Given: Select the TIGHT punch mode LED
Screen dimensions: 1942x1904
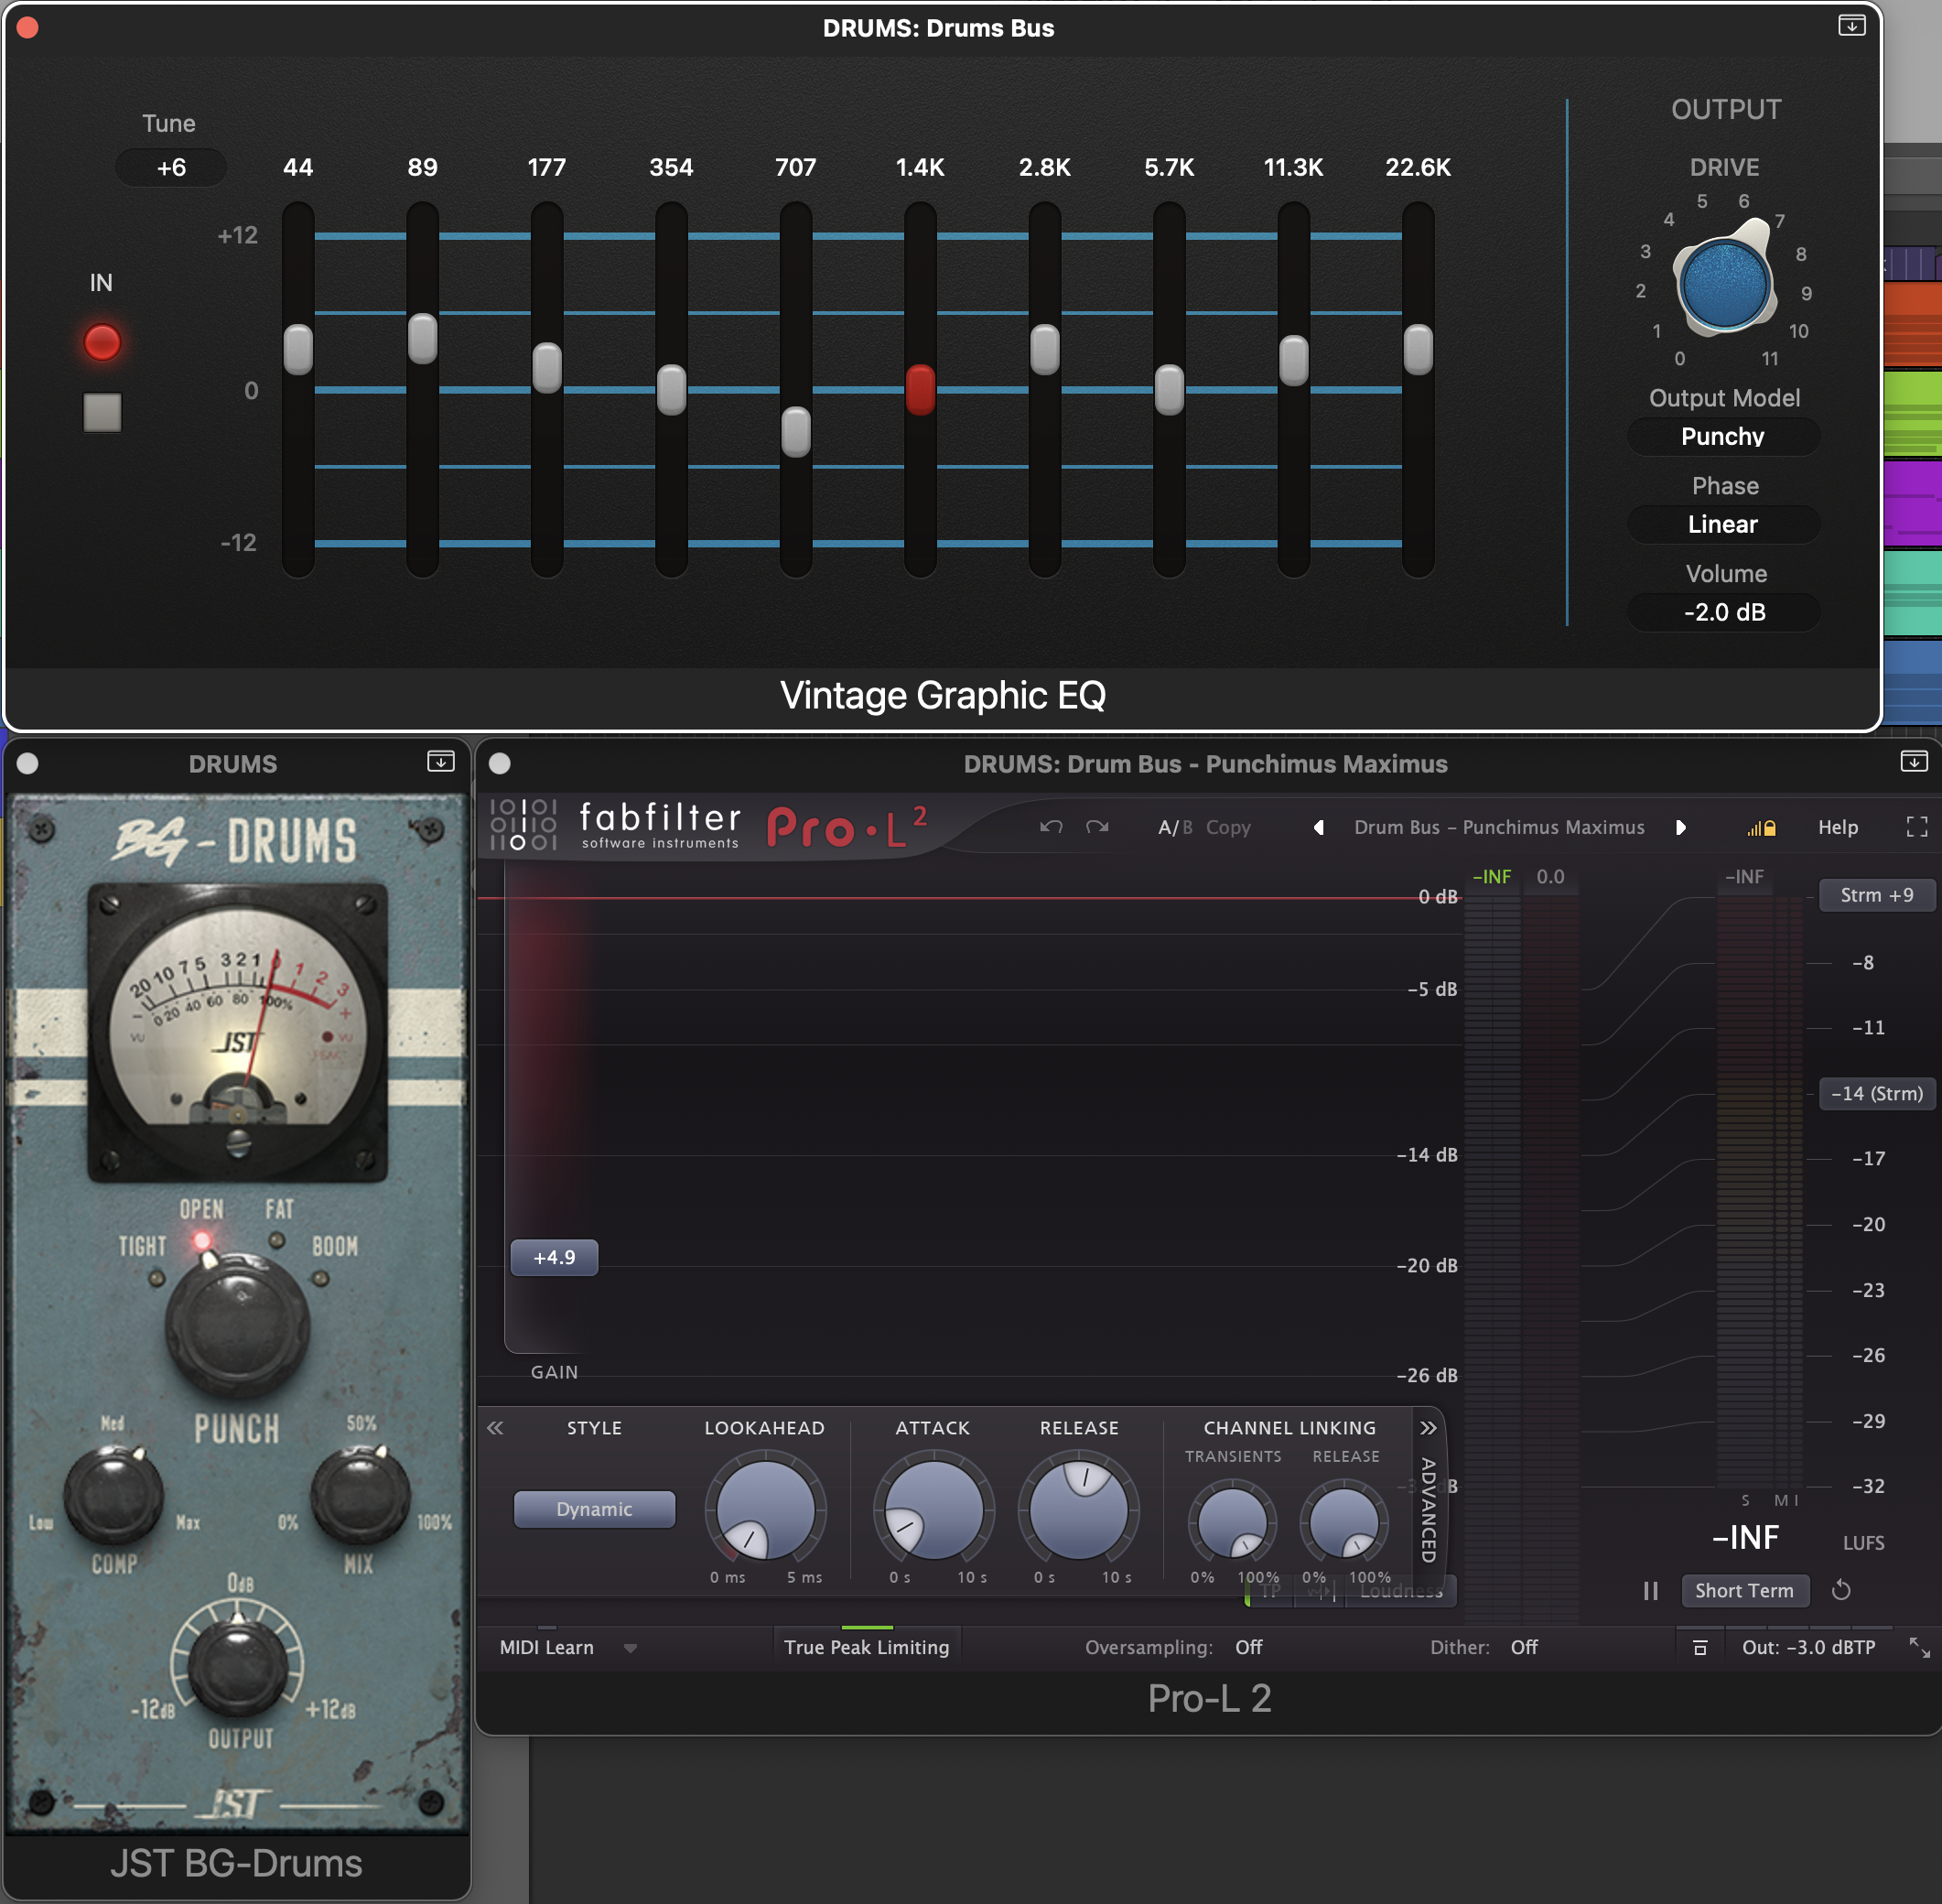Looking at the screenshot, I should pyautogui.click(x=157, y=1278).
